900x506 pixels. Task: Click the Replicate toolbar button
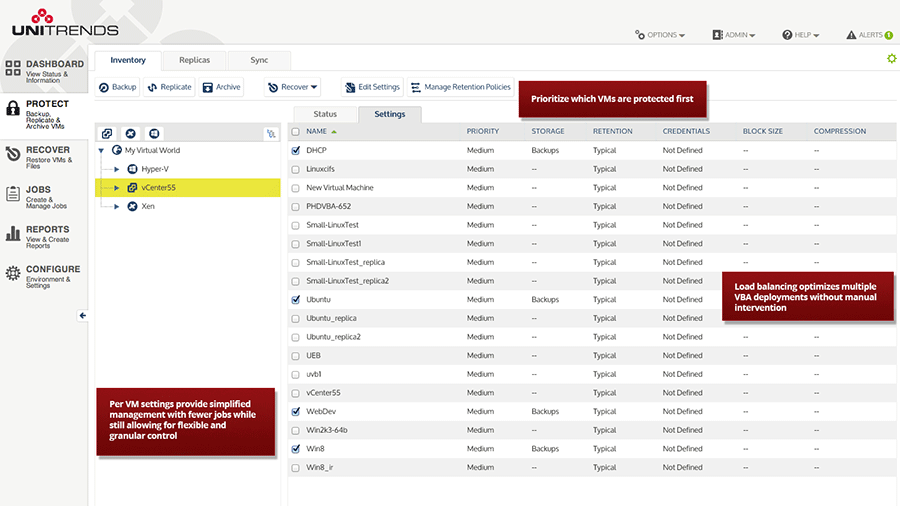tap(169, 87)
